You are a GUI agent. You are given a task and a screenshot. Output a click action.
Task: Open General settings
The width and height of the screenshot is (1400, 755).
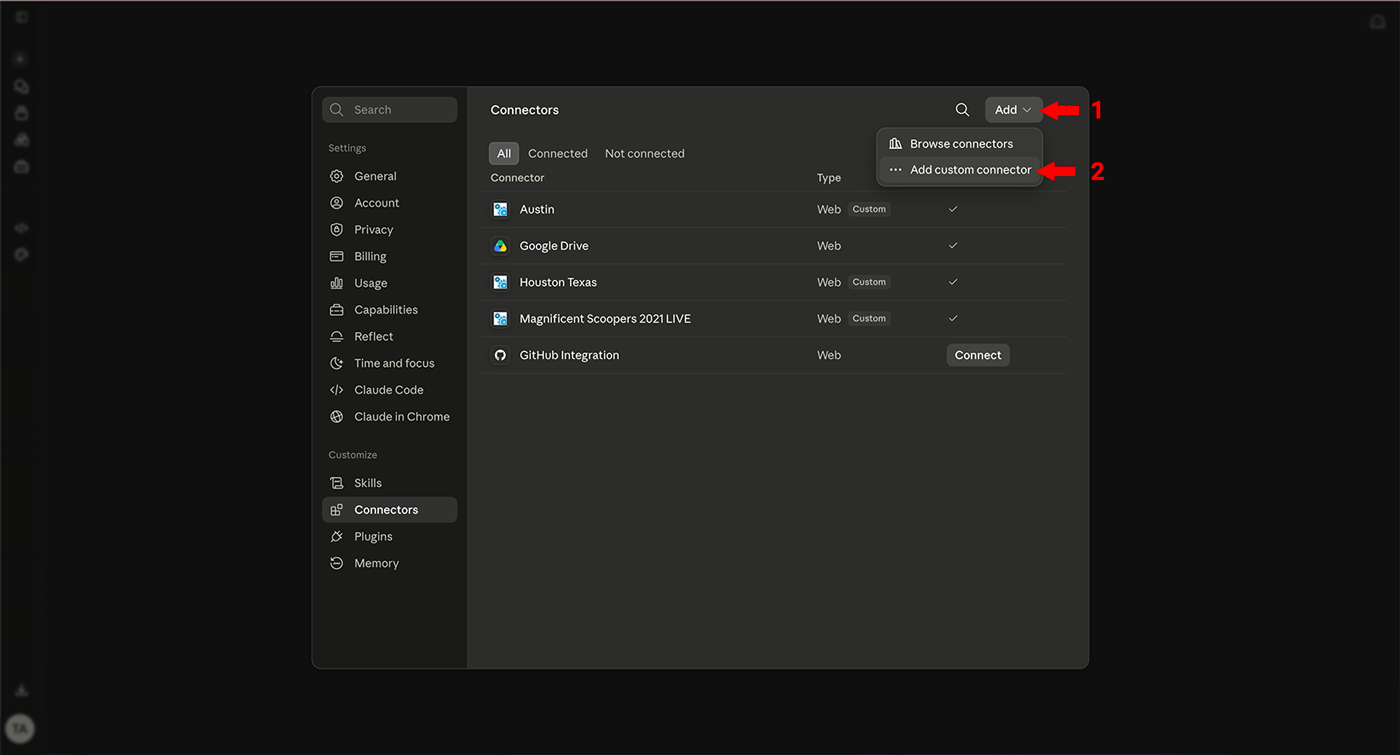389,176
